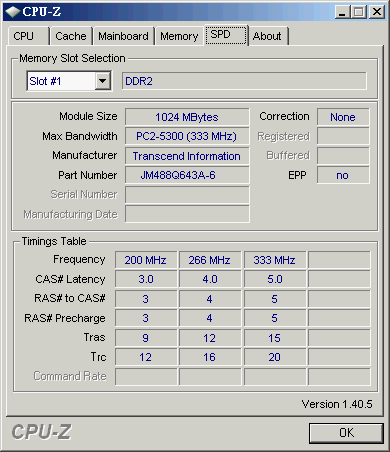Click the Part Number label
The image size is (390, 452).
click(88, 175)
